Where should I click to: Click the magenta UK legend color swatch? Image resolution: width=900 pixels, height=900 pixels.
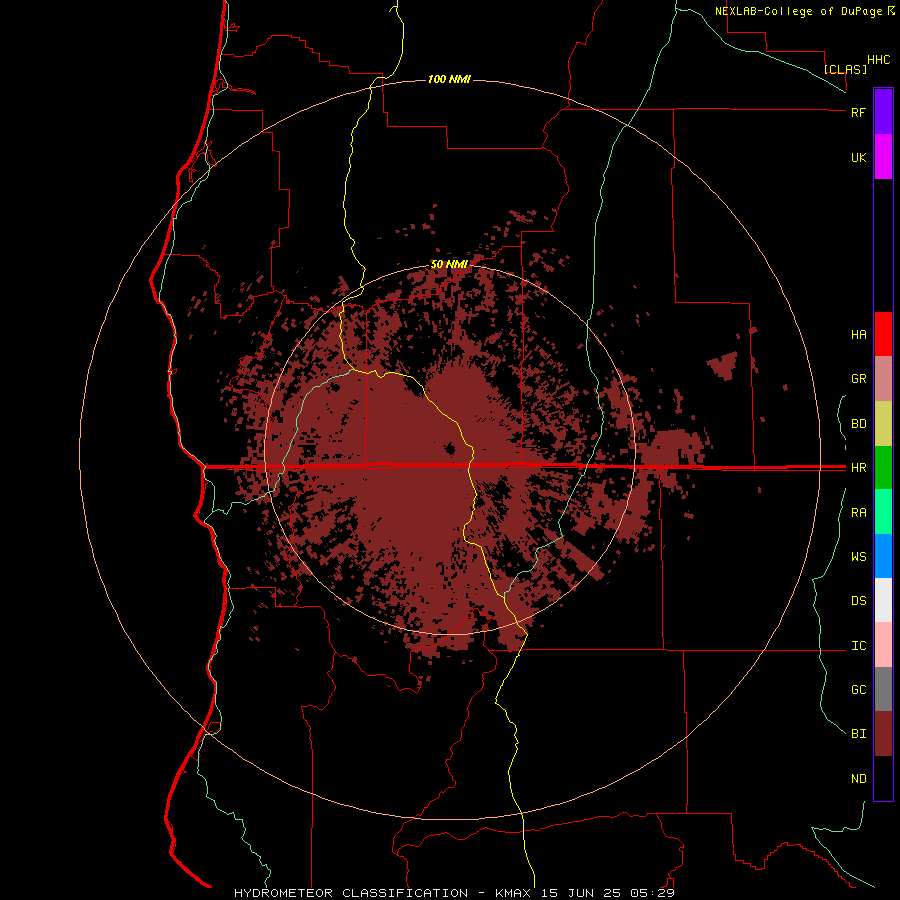(883, 156)
